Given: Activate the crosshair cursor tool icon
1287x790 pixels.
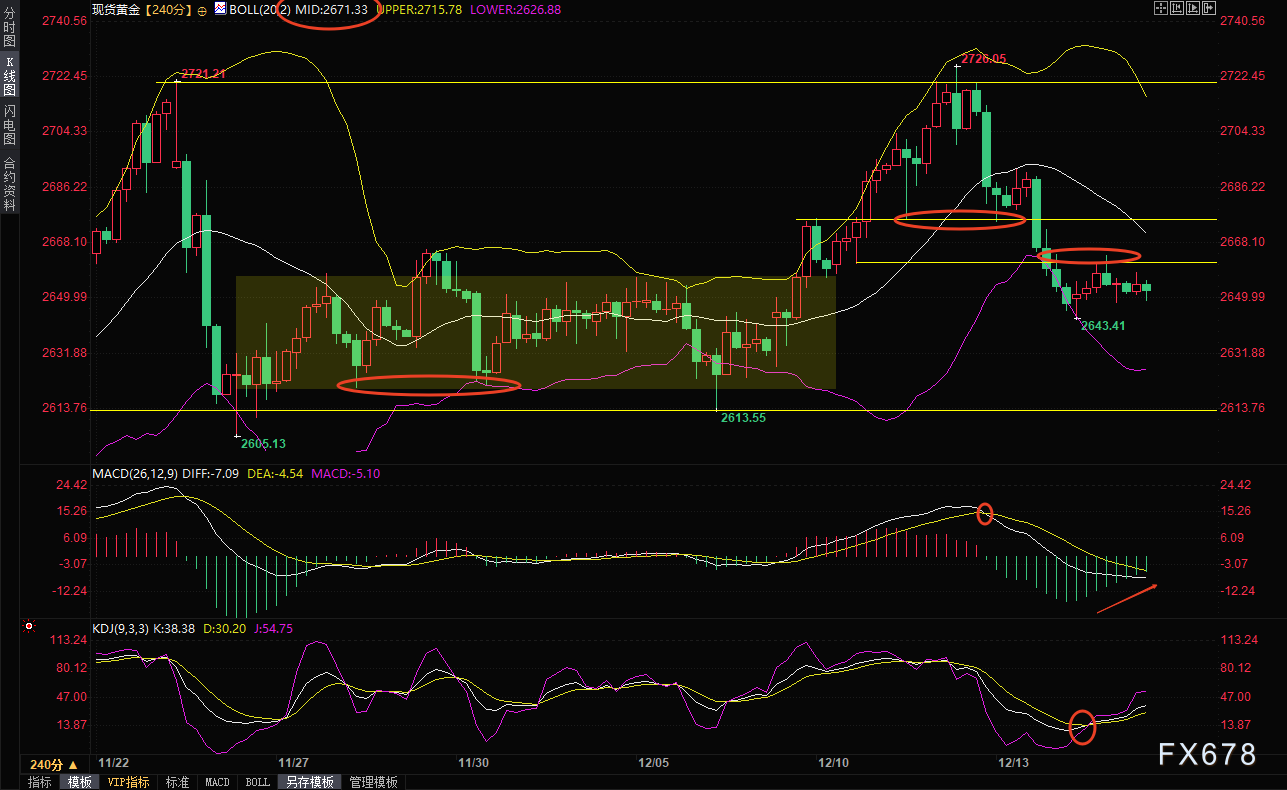Looking at the screenshot, I should point(1161,8).
